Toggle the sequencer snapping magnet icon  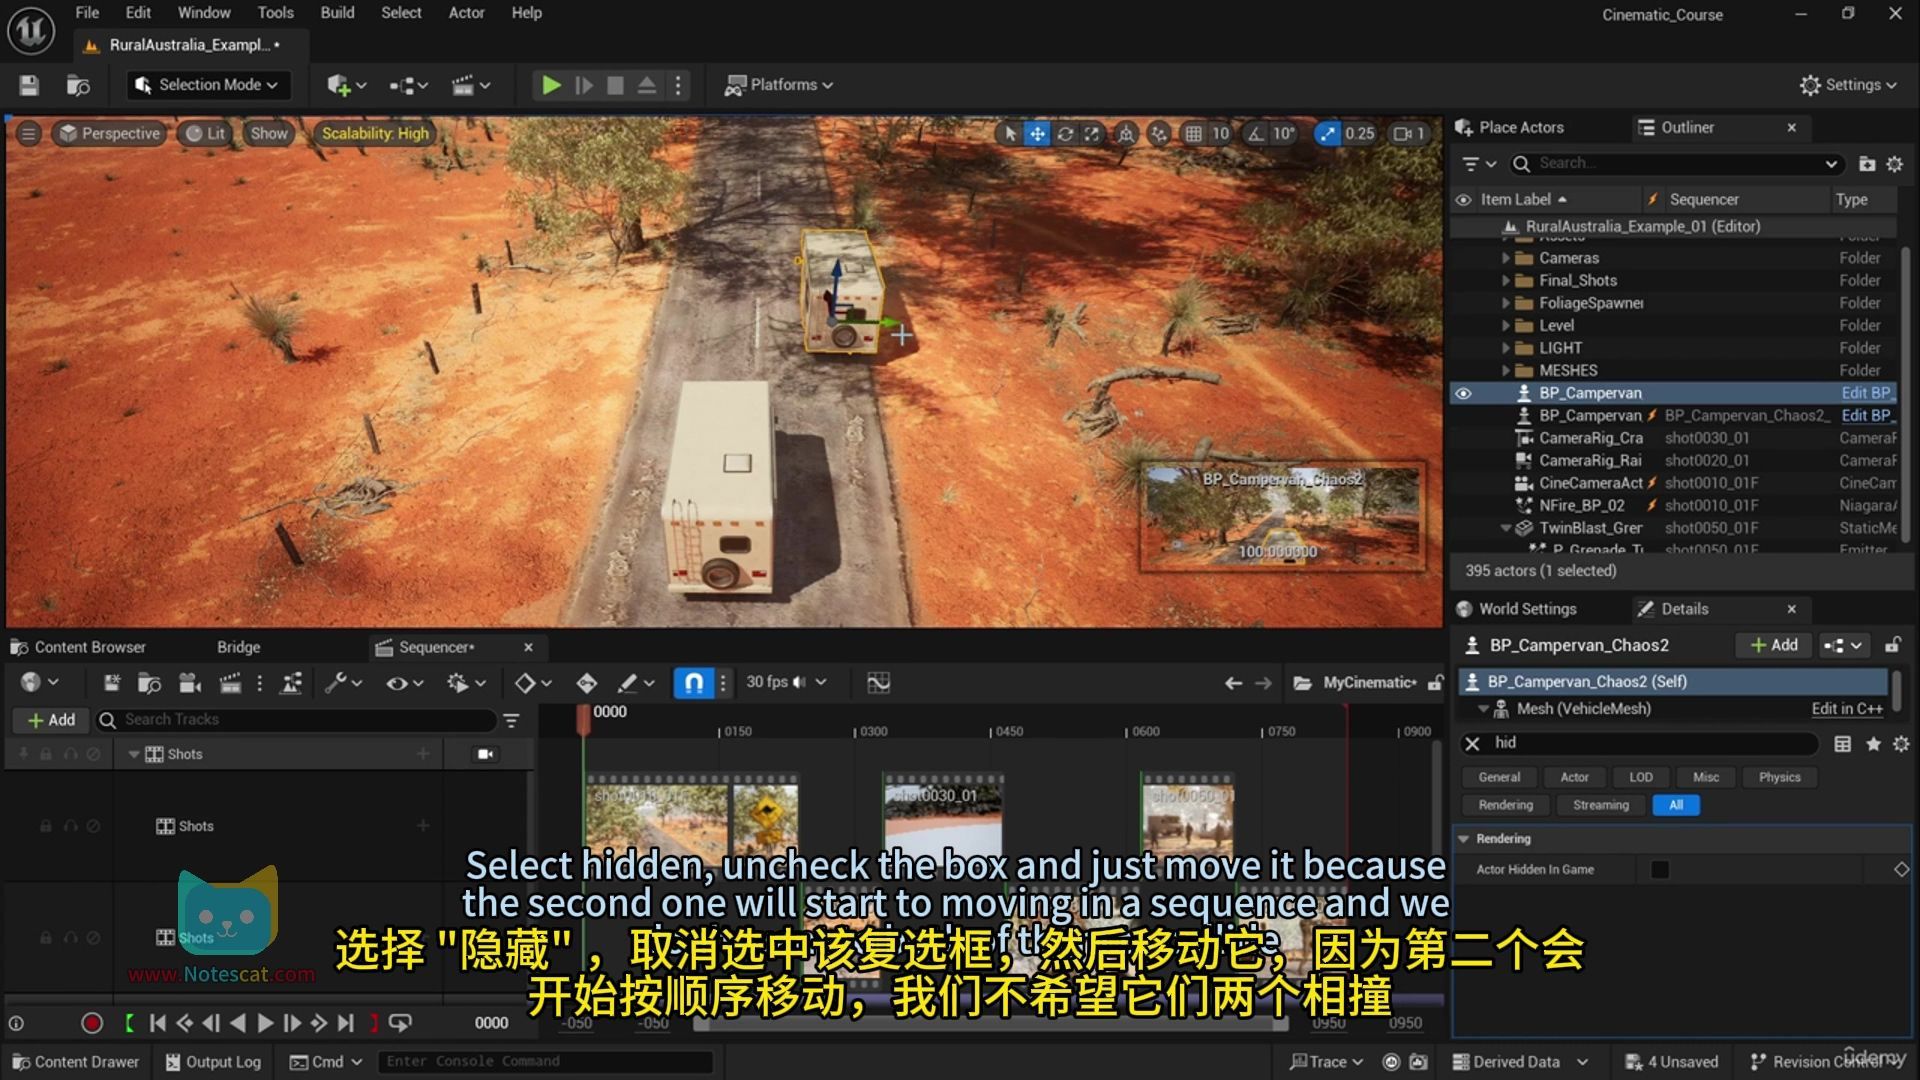click(693, 683)
